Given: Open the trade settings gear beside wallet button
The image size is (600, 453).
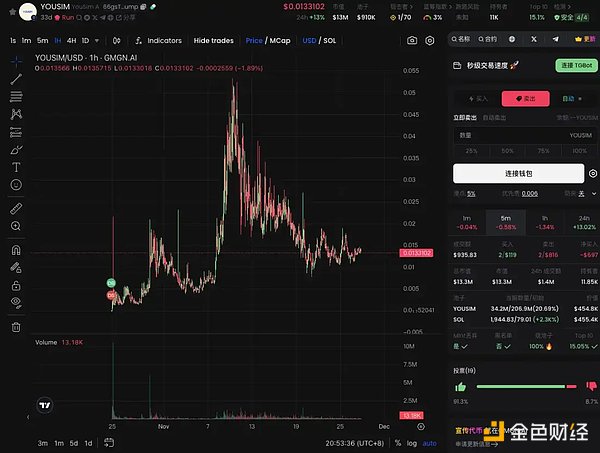Looking at the screenshot, I should tap(593, 174).
